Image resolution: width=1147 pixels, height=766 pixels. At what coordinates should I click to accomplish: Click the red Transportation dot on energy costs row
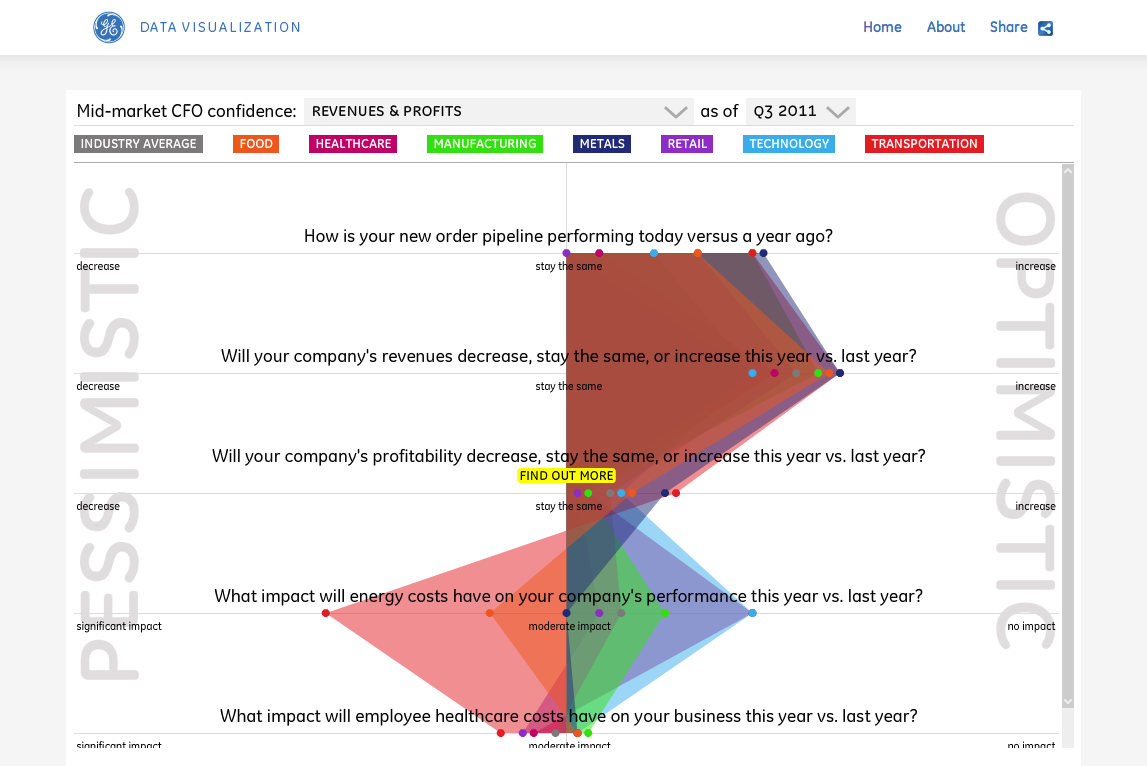[x=326, y=613]
